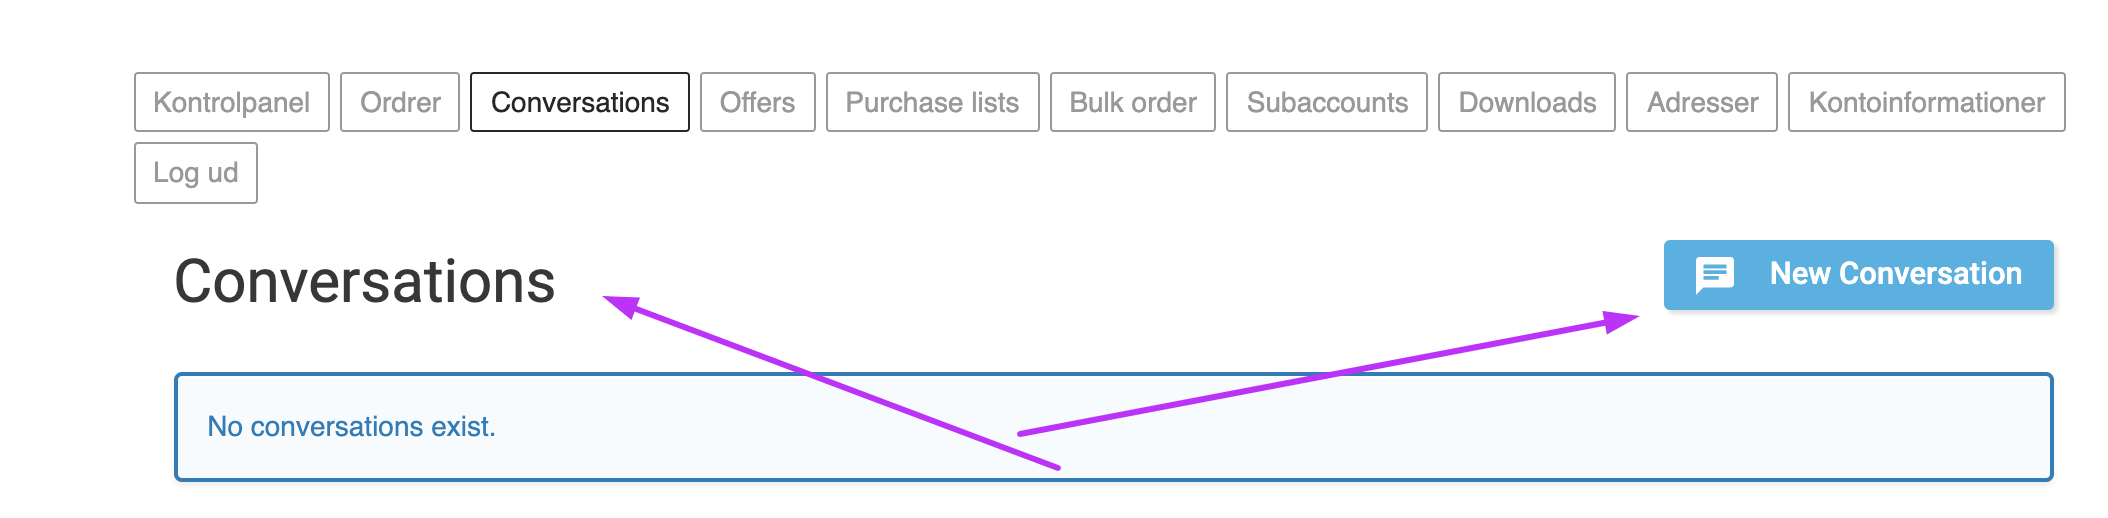Select the active Conversations tab
The width and height of the screenshot is (2108, 518).
pos(580,102)
